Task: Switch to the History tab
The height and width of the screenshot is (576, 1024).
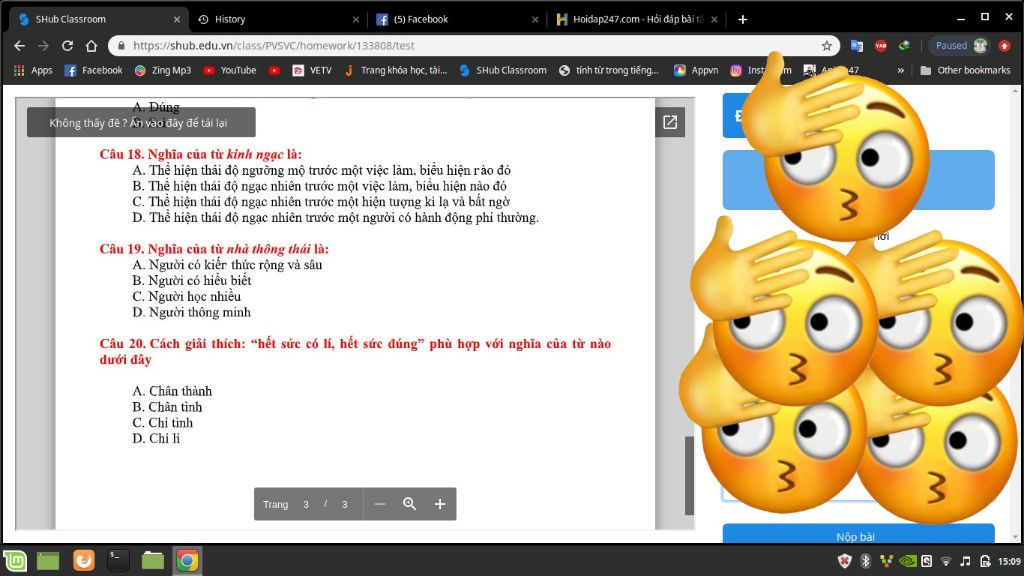Action: click(x=277, y=20)
